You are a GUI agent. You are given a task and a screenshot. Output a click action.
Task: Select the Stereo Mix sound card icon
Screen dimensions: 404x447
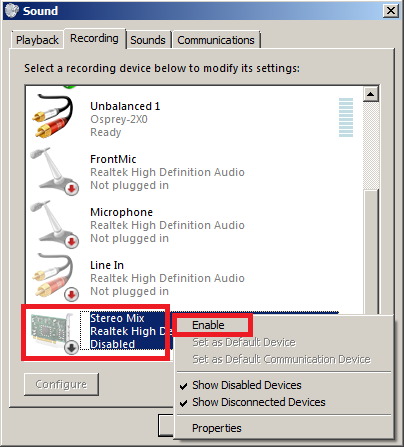54,332
